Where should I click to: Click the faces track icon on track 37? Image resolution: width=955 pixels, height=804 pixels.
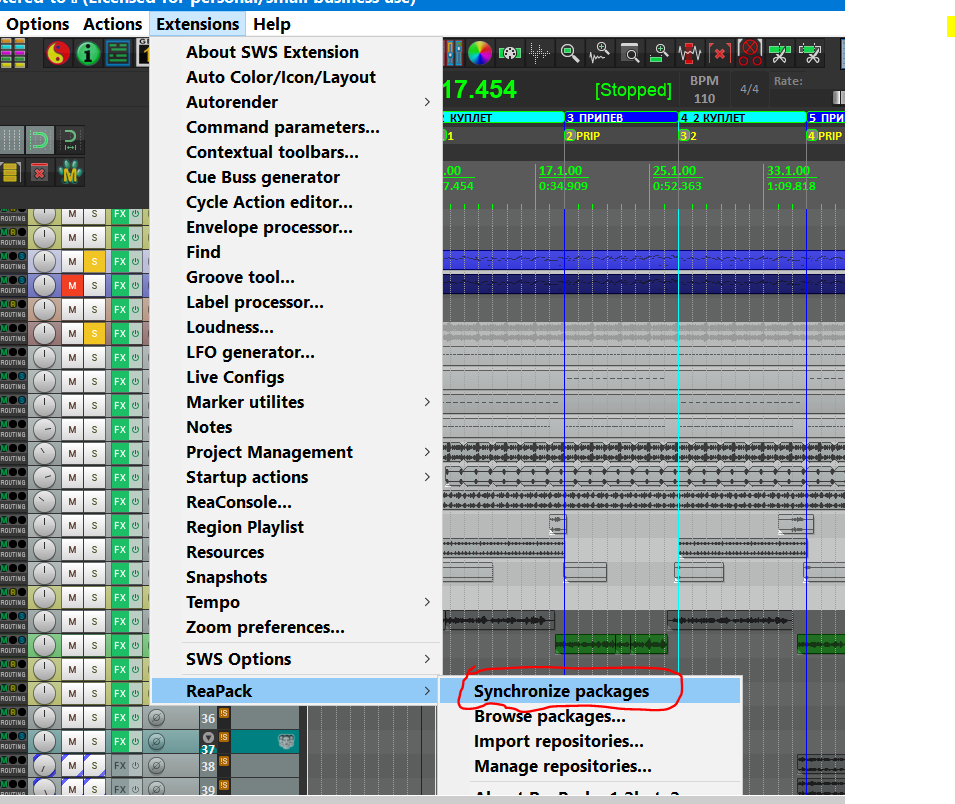click(286, 741)
